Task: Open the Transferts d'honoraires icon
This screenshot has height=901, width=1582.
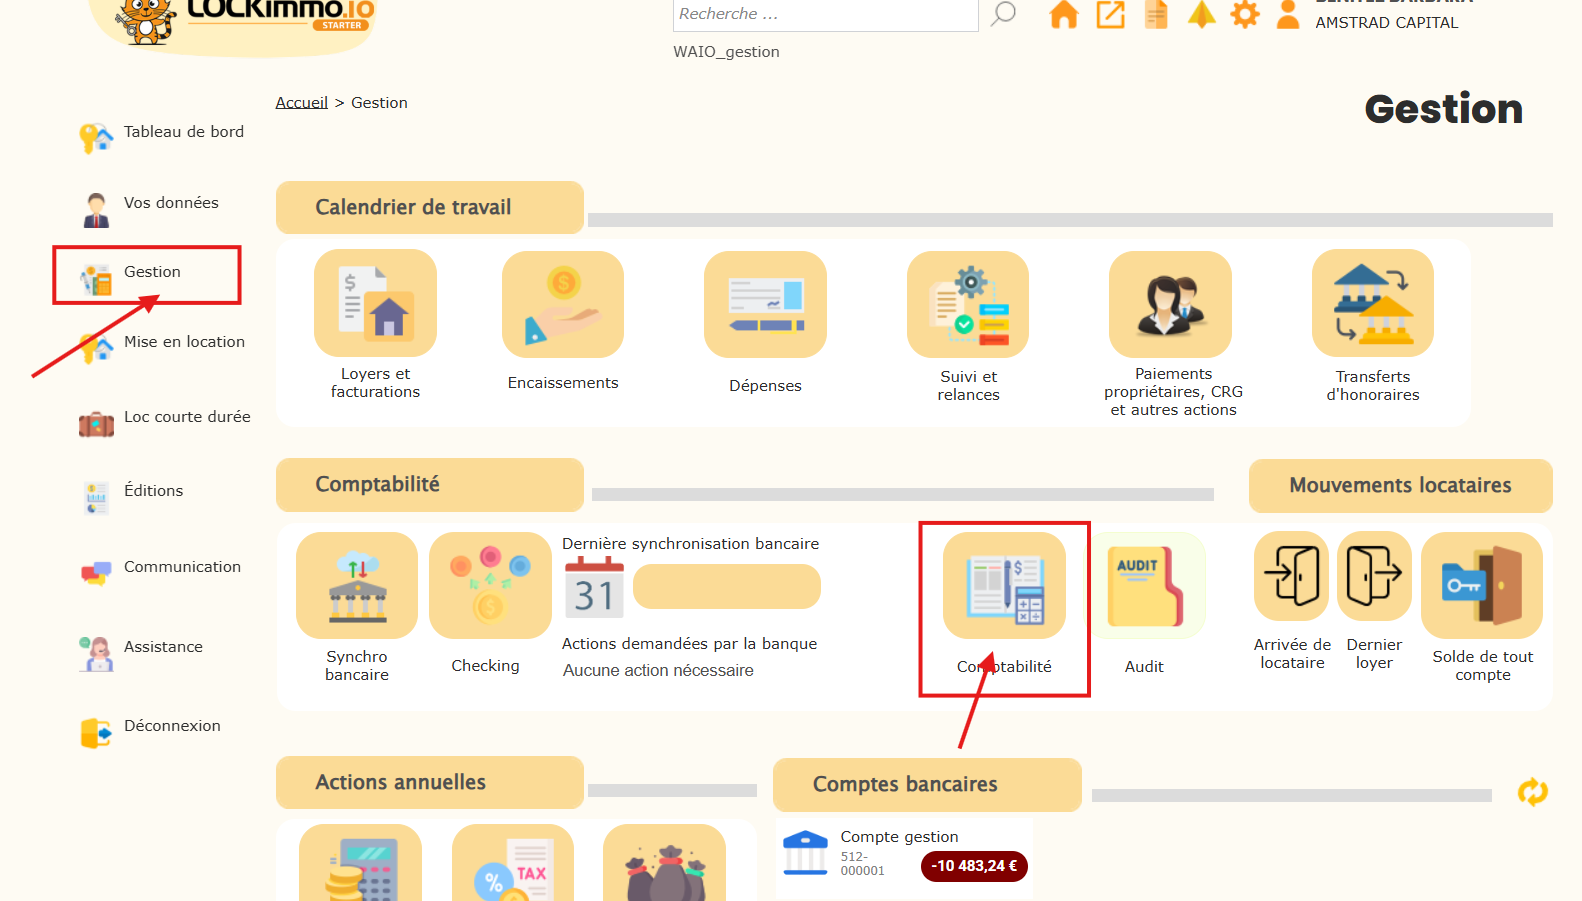Action: point(1373,303)
